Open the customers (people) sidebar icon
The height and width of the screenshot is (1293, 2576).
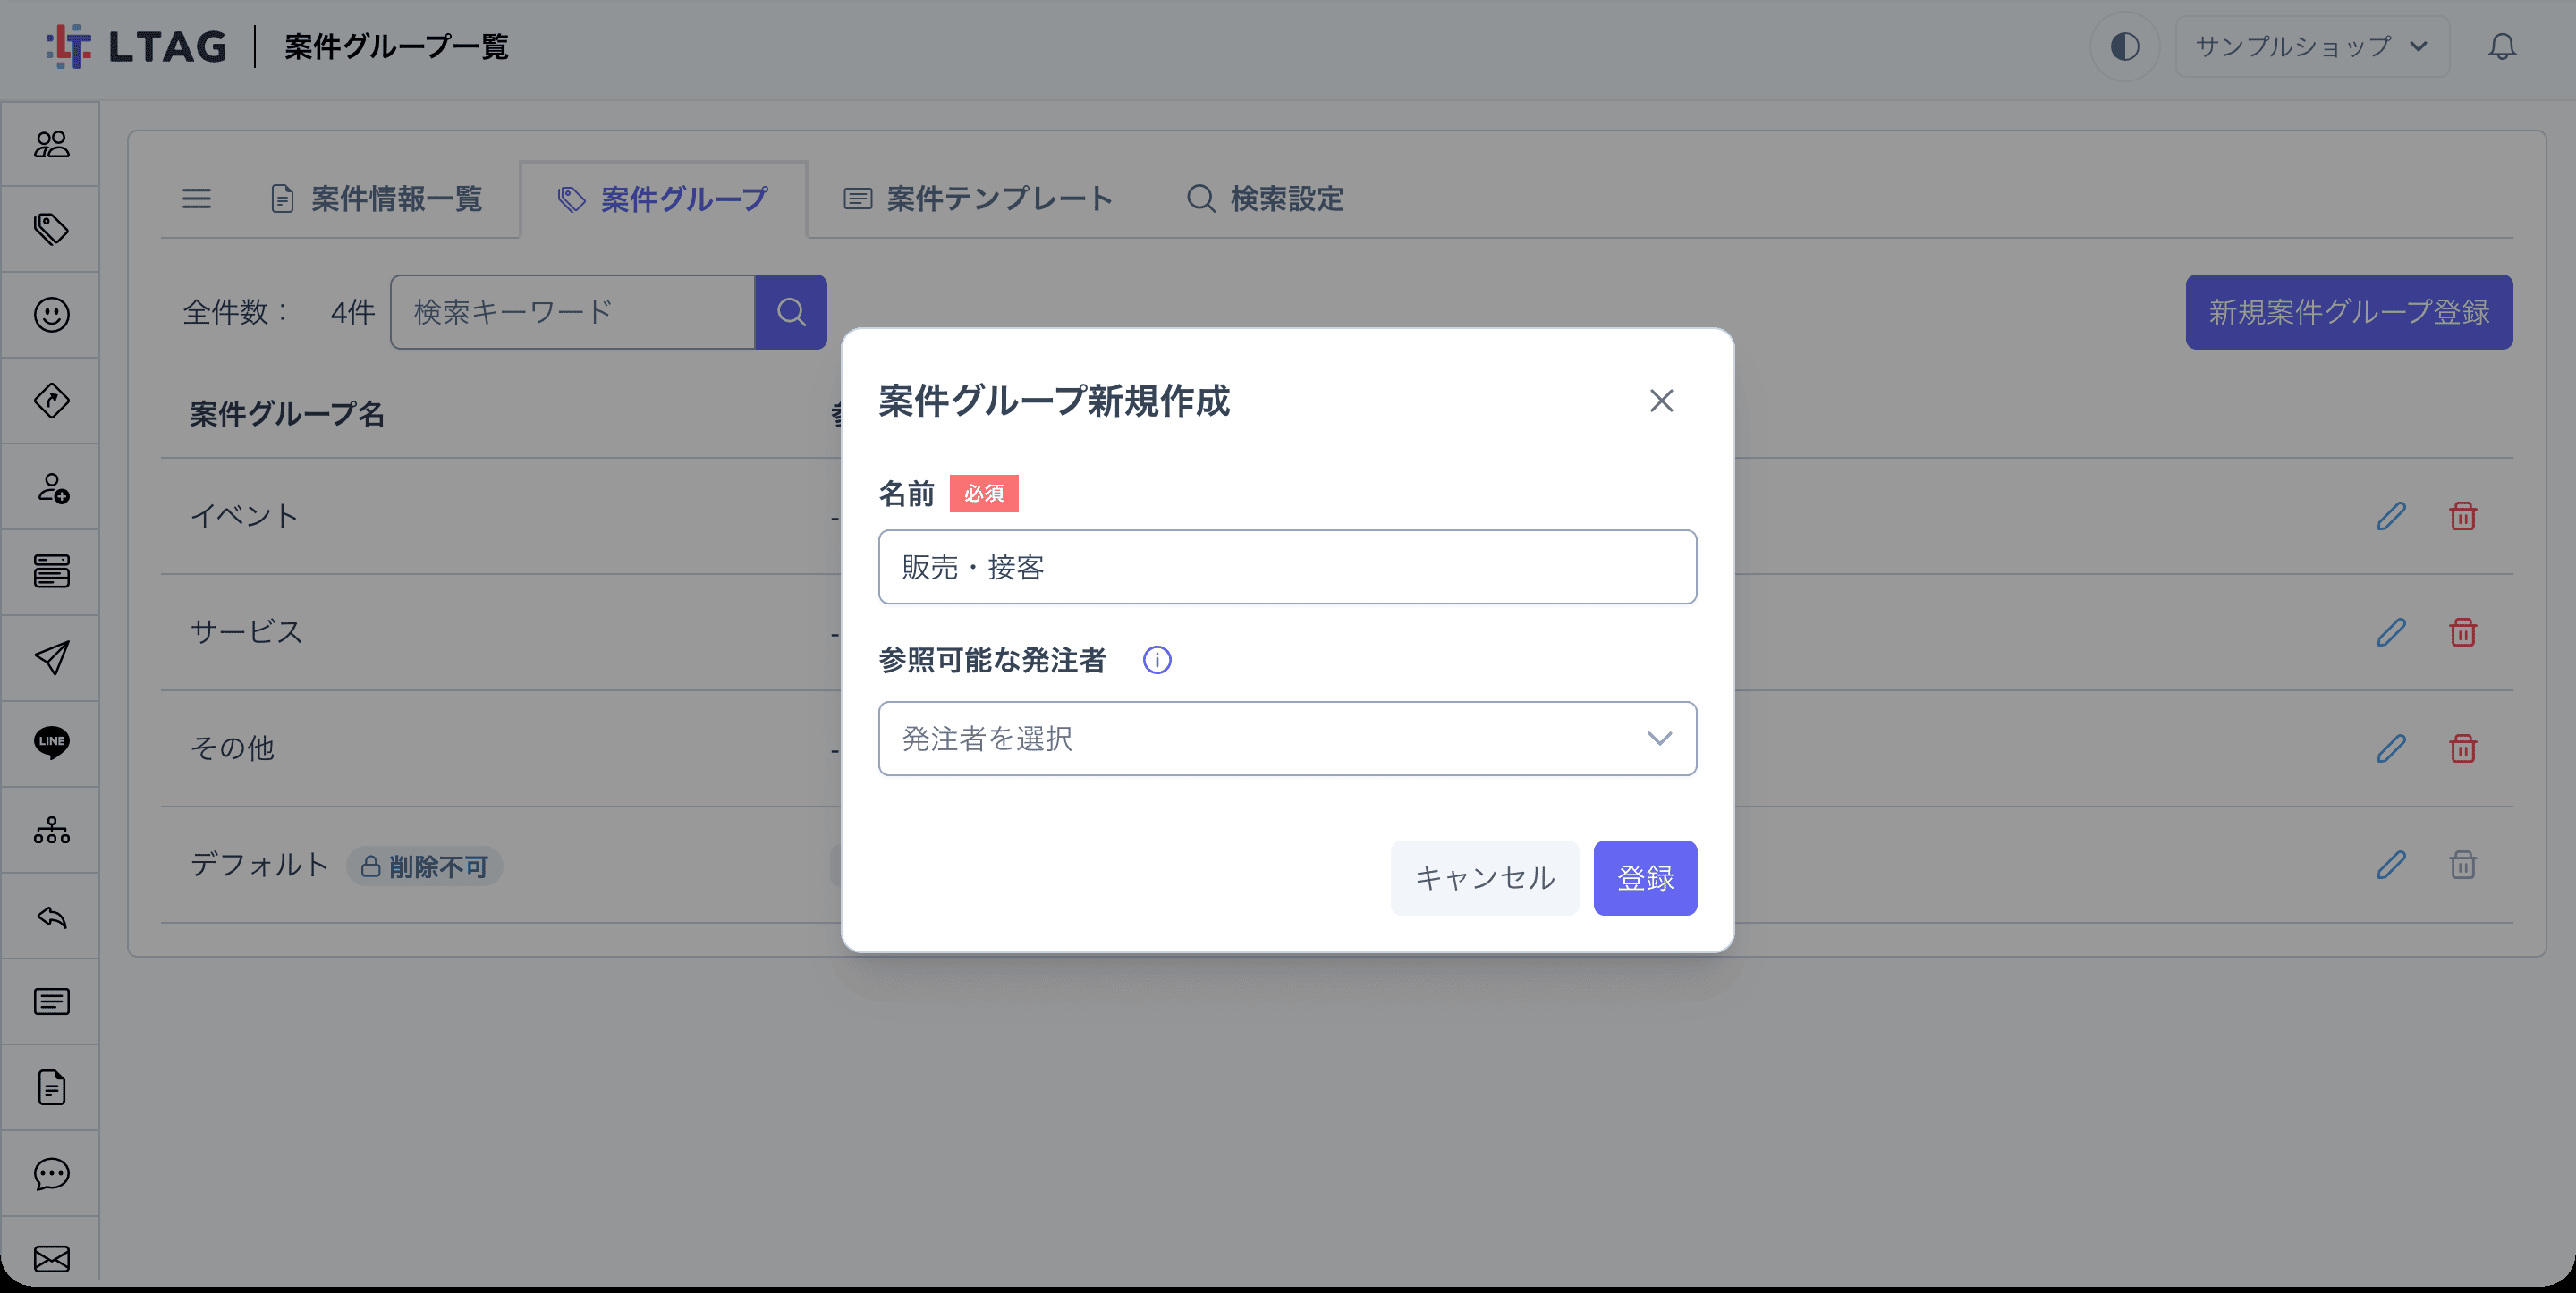click(51, 144)
